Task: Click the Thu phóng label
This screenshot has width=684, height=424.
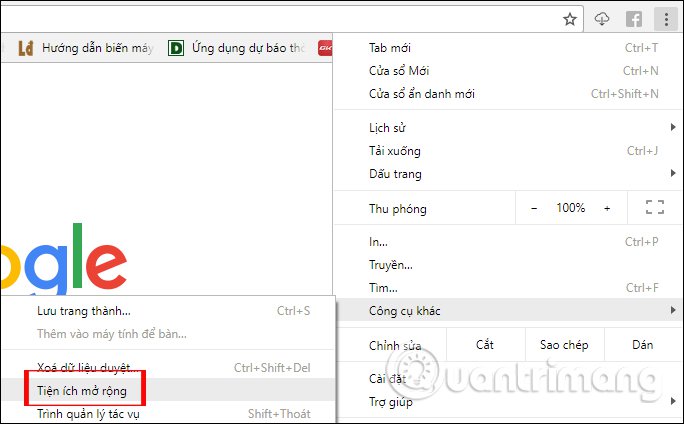Action: pyautogui.click(x=398, y=209)
